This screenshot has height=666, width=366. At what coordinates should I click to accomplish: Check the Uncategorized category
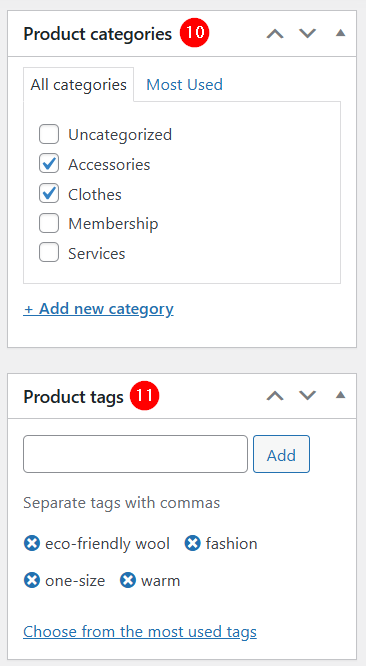pos(49,135)
